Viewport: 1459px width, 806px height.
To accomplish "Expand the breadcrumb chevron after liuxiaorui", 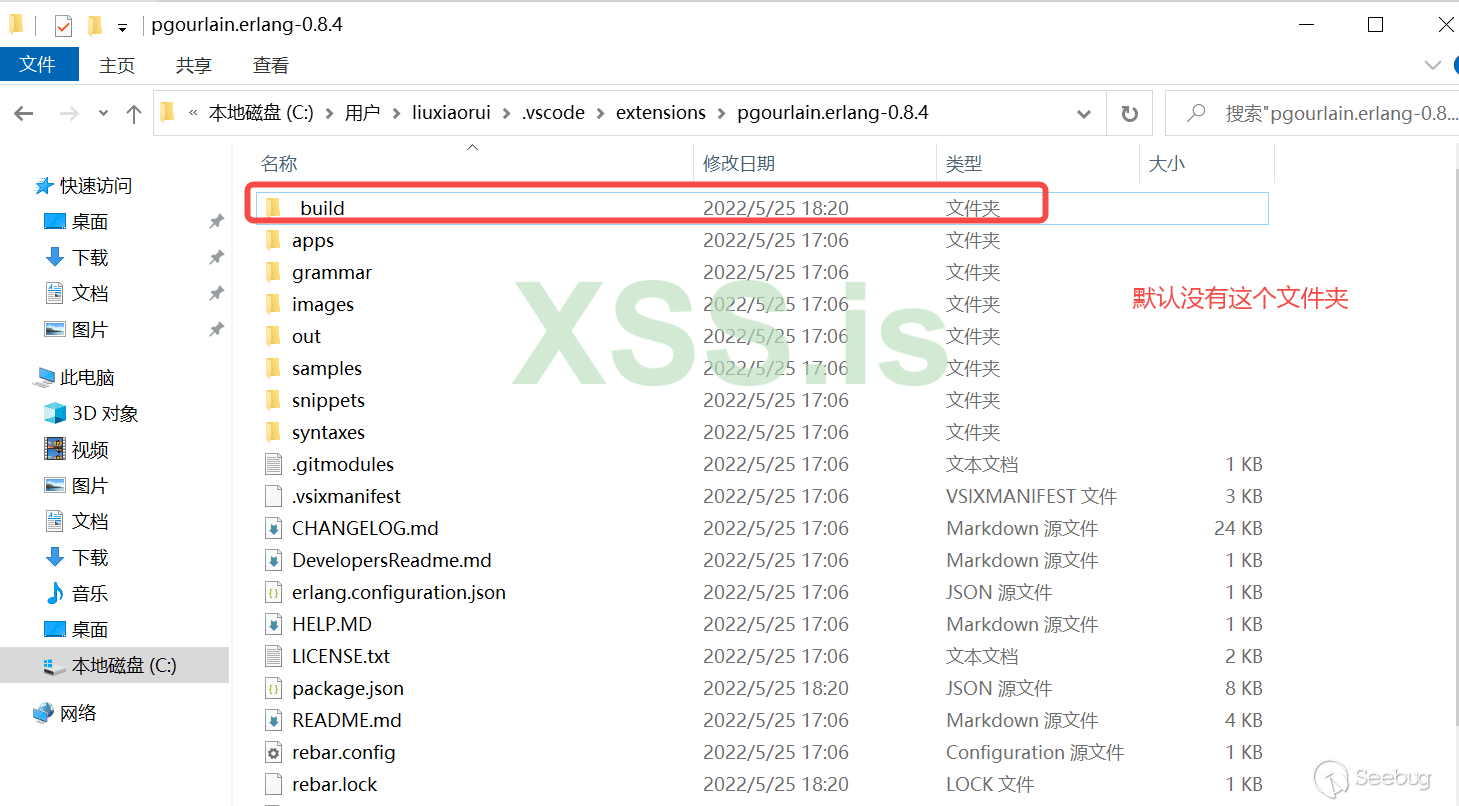I will pyautogui.click(x=507, y=113).
